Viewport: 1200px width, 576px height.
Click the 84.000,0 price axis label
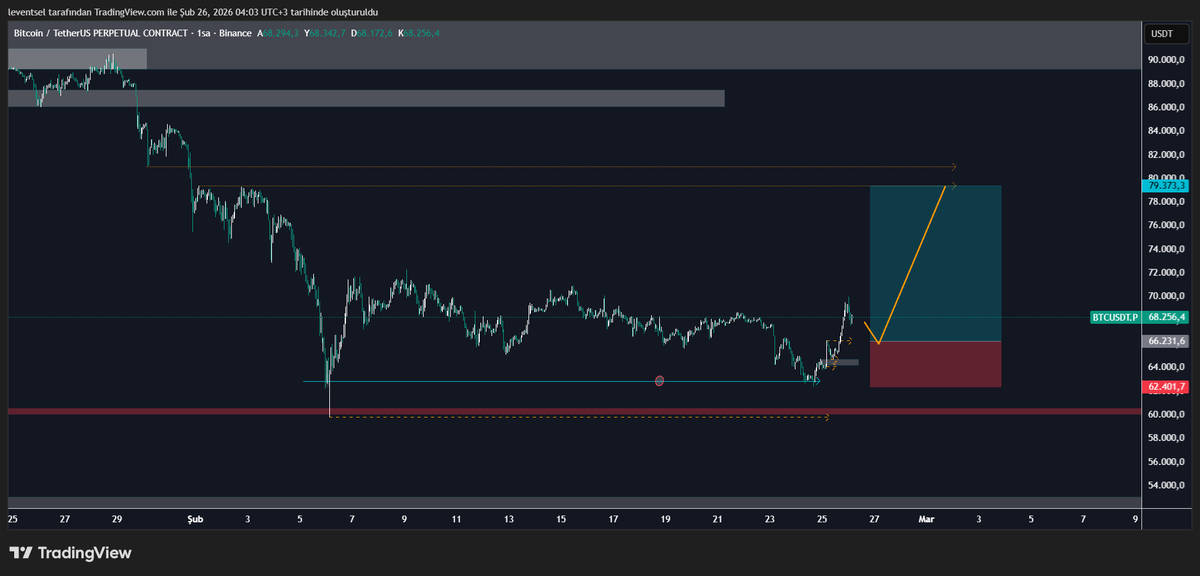point(1167,131)
